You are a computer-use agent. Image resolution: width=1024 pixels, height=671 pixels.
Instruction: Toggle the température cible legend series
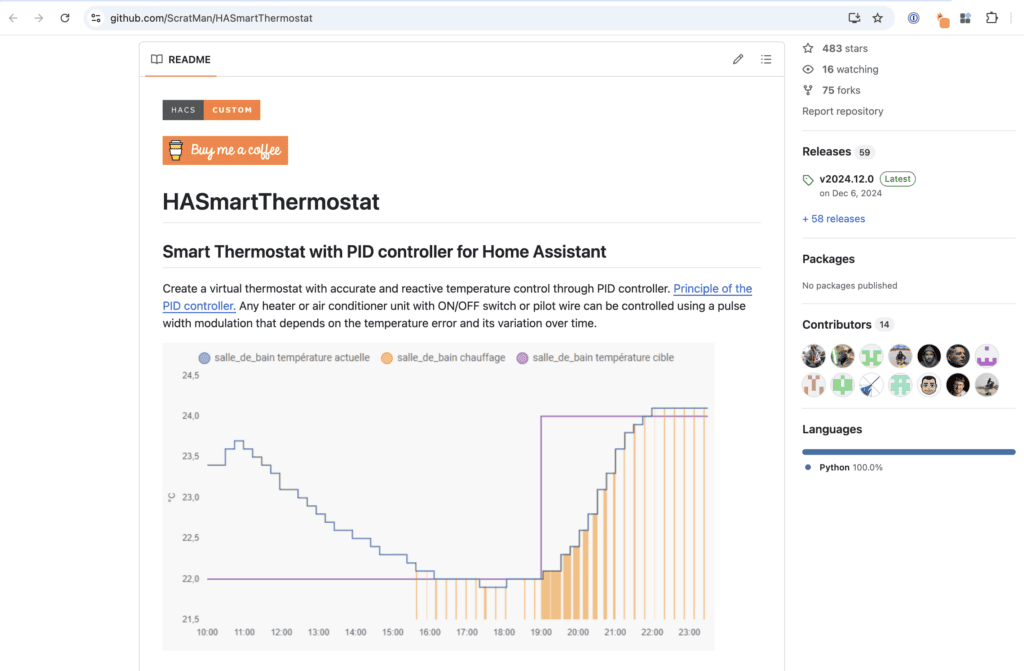click(x=595, y=357)
